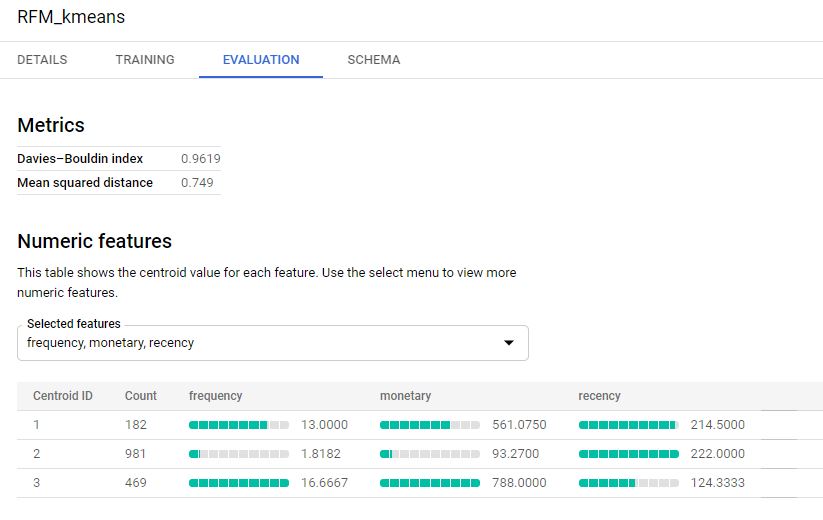Viewport: 823px width, 520px height.
Task: Click the Count column header
Action: (x=141, y=396)
